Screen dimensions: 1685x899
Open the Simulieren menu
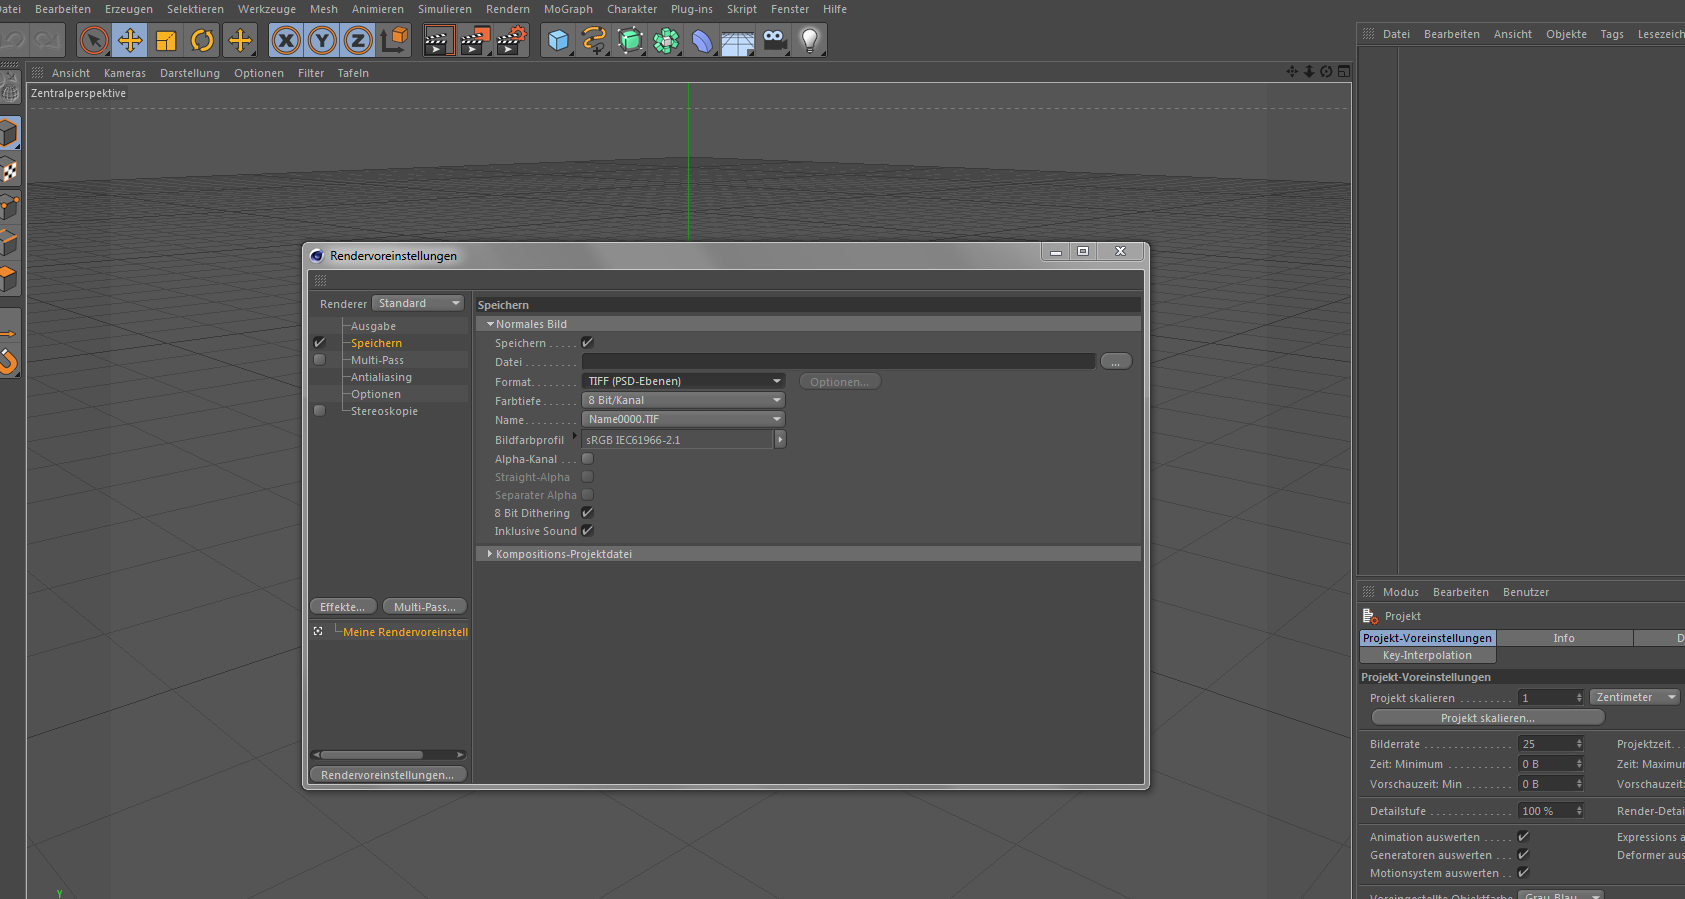point(445,9)
